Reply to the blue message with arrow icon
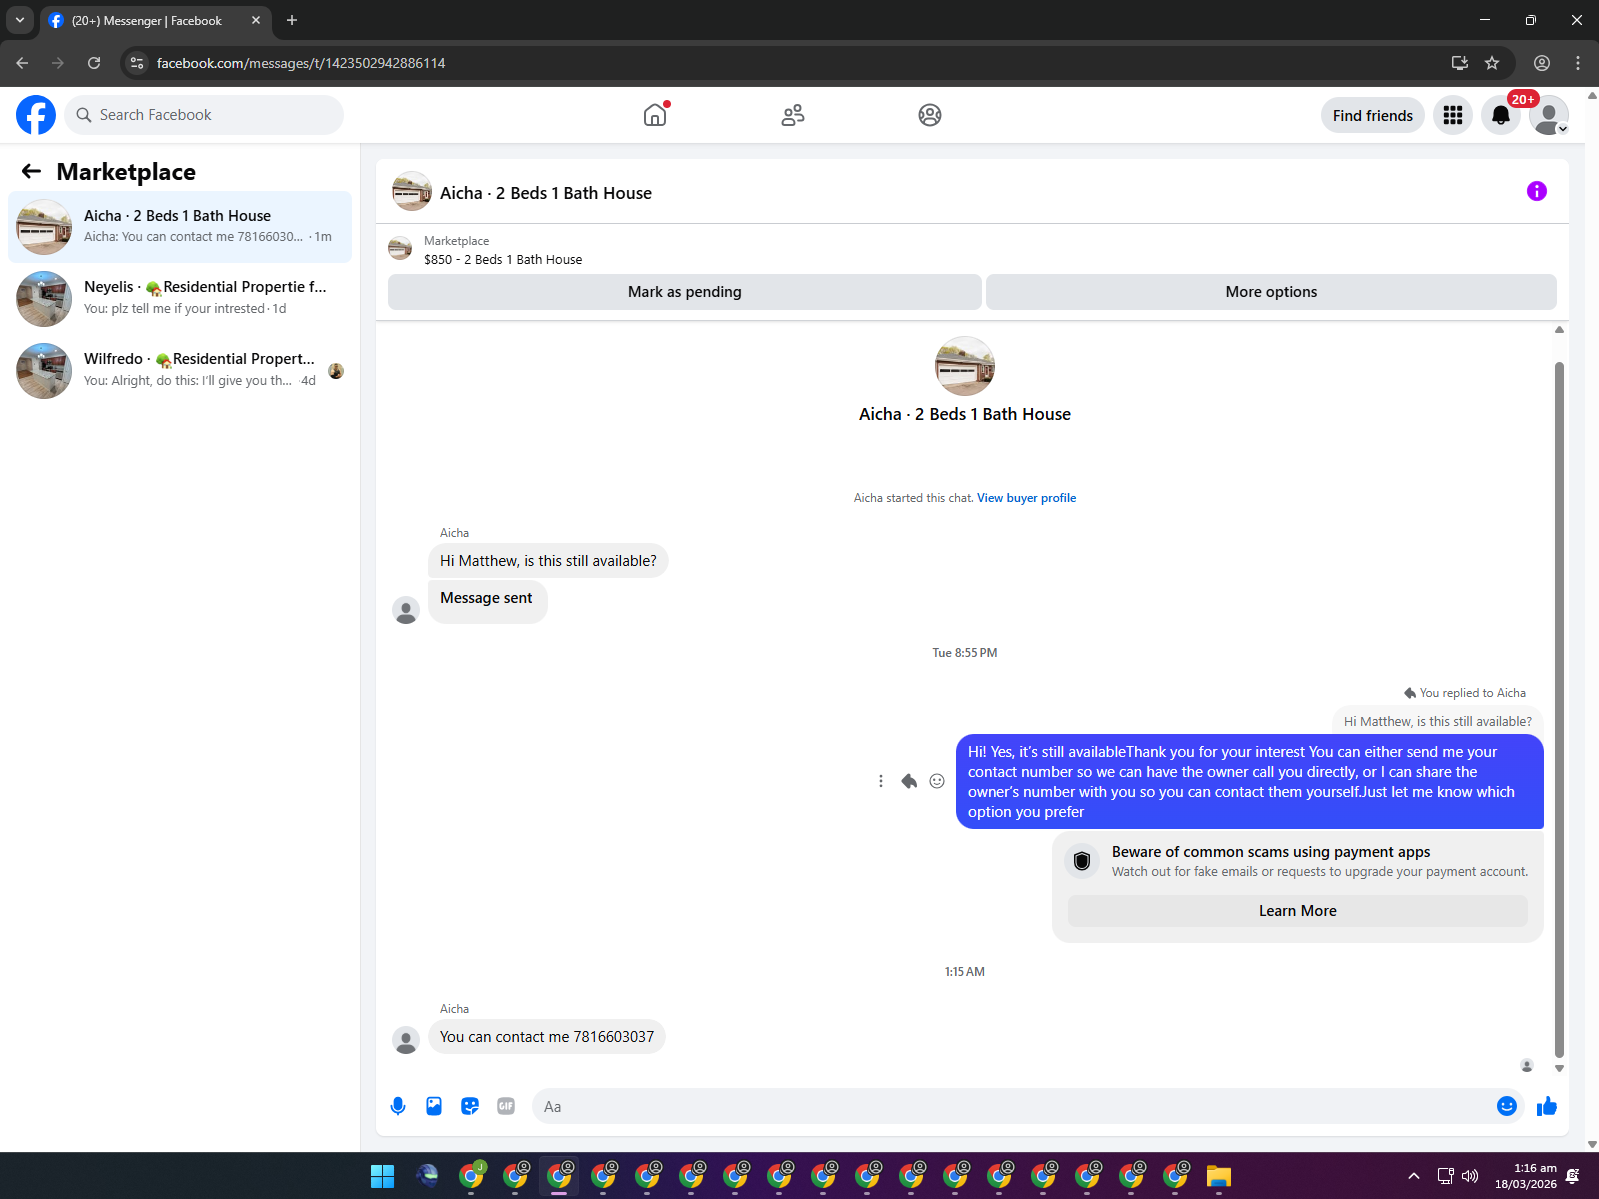Screen dimensions: 1599x1199 point(909,781)
